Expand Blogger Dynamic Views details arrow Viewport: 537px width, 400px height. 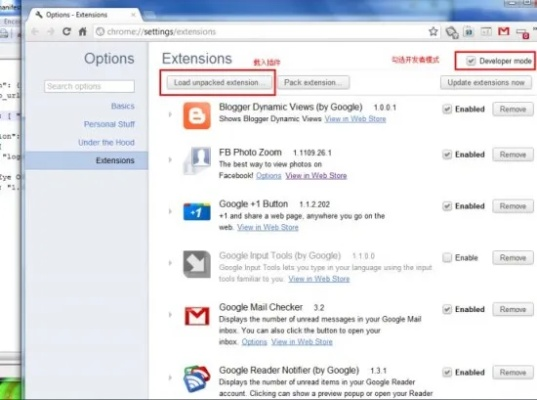pos(170,114)
